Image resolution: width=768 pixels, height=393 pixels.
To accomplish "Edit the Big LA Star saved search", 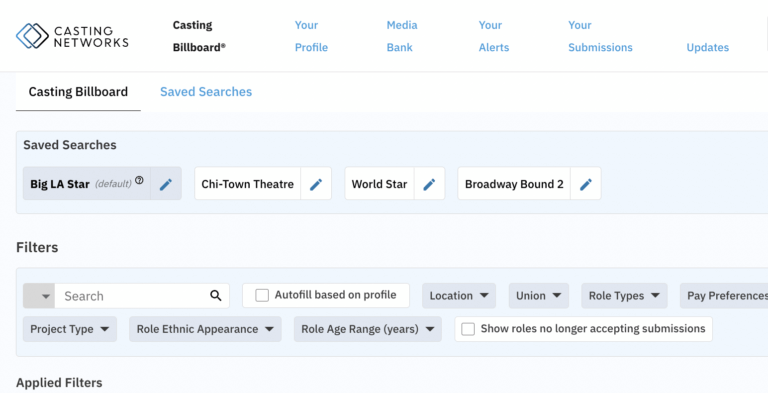I will [166, 184].
